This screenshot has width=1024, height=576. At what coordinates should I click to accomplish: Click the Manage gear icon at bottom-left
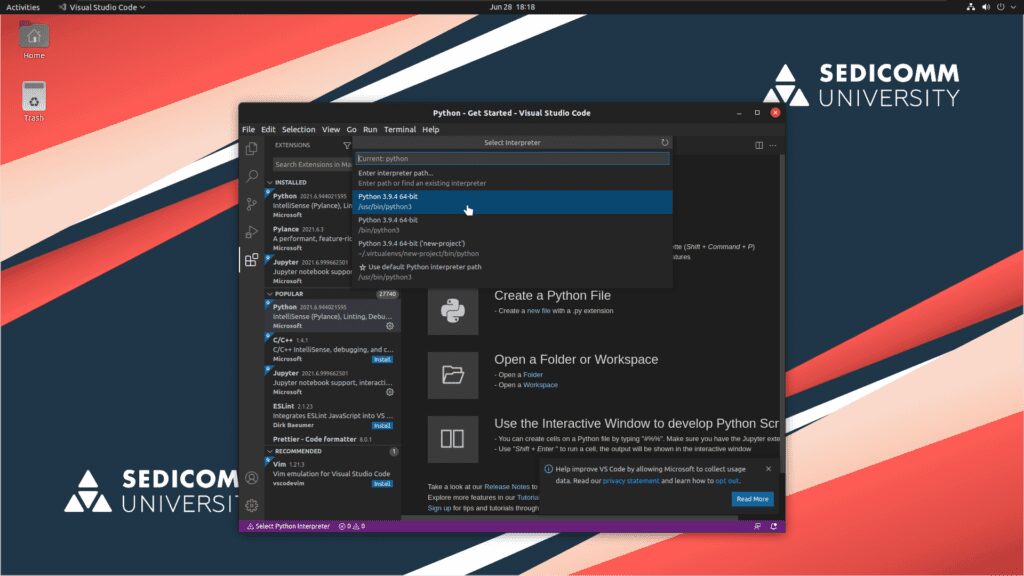point(252,505)
